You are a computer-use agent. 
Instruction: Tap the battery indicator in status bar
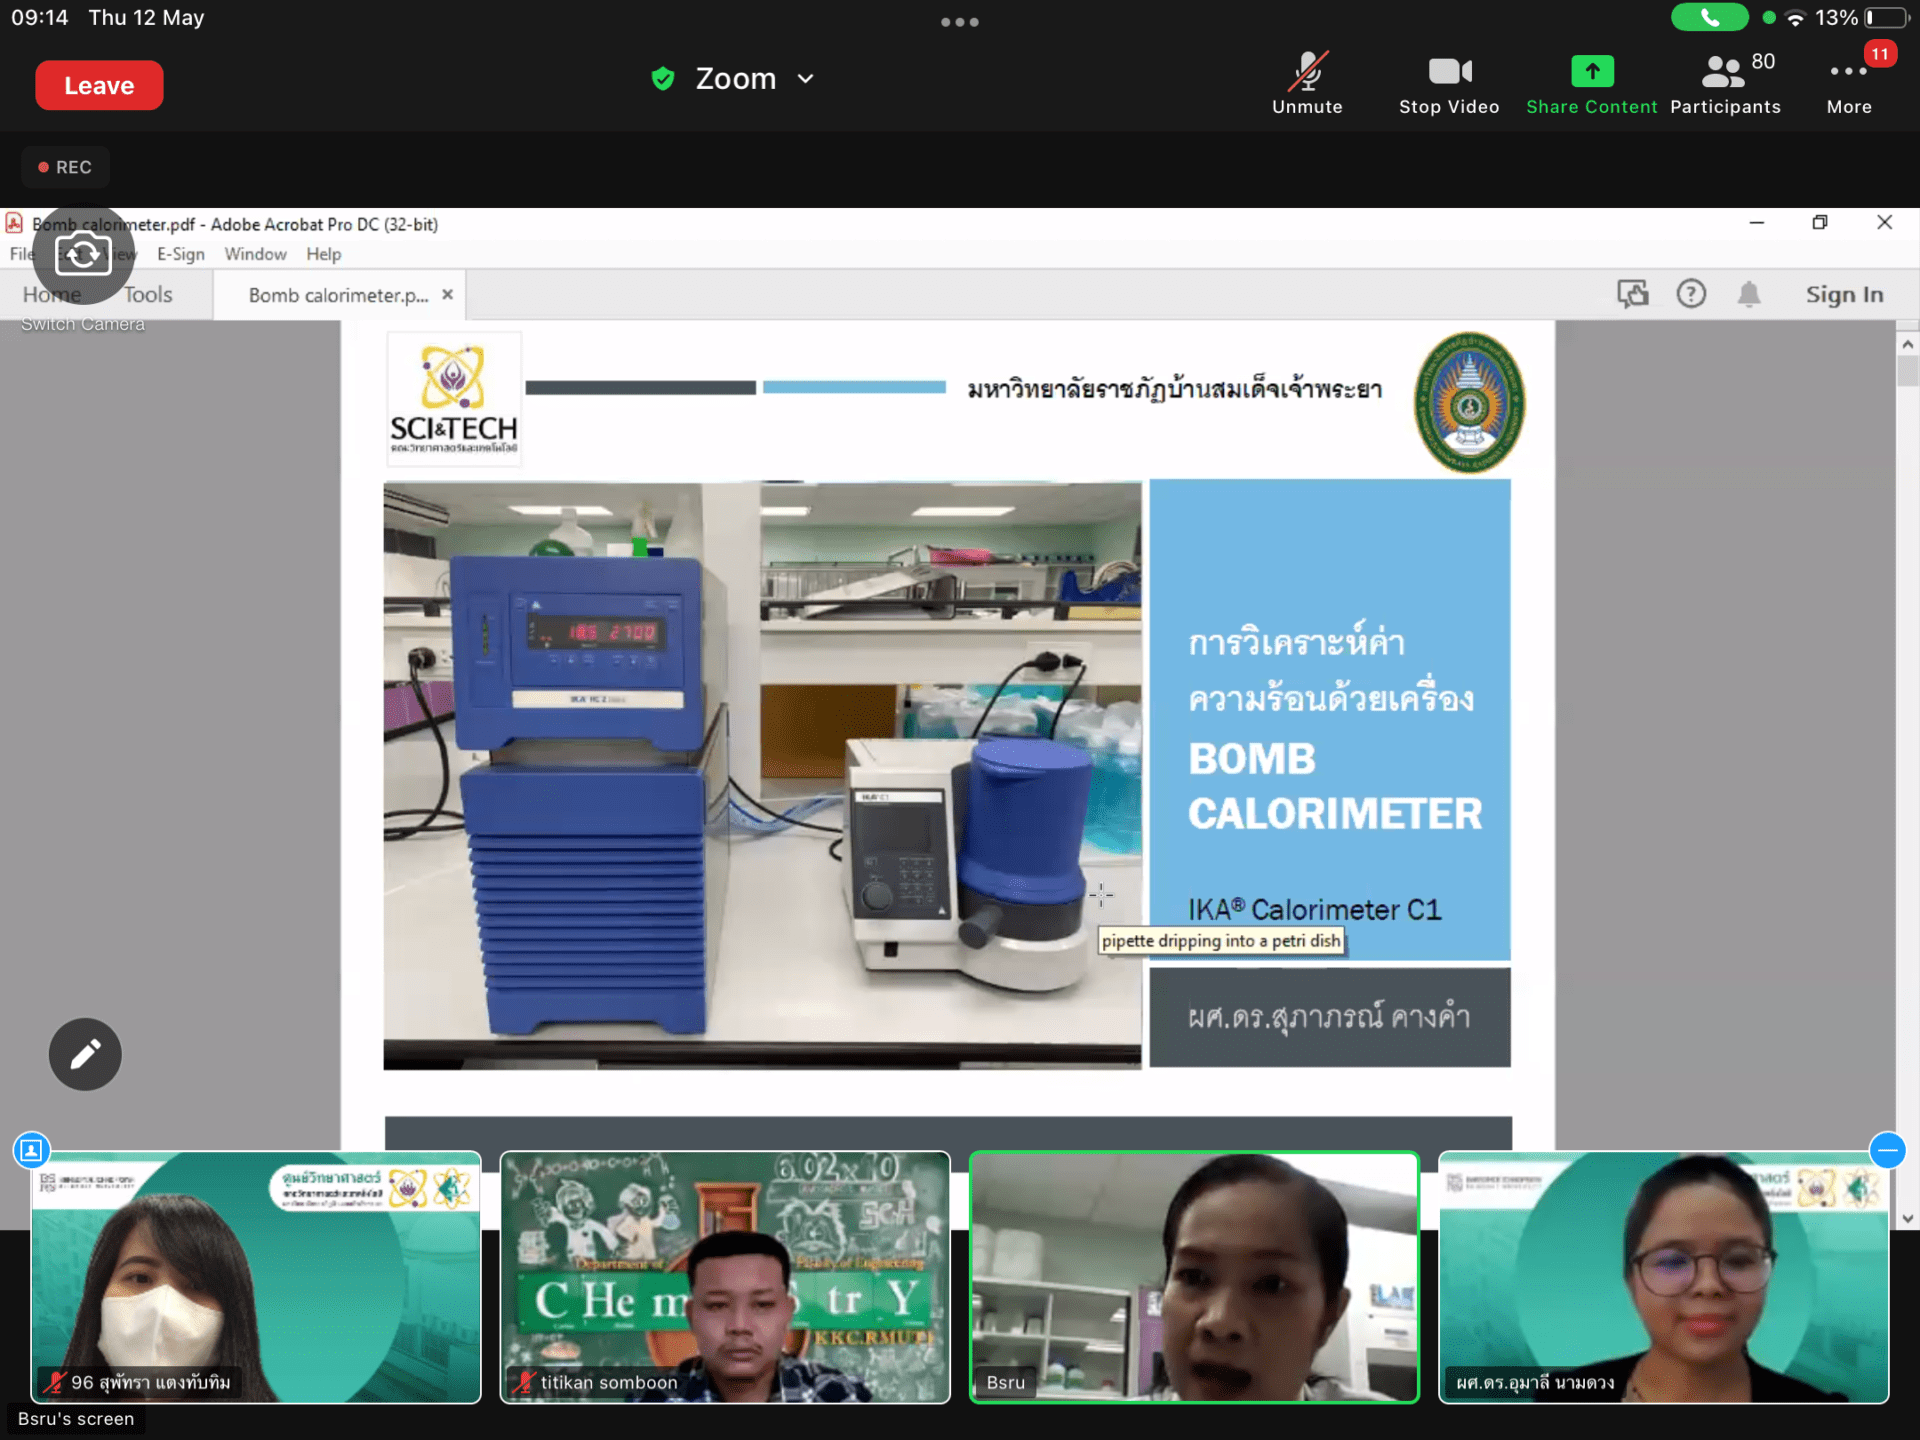point(1886,18)
